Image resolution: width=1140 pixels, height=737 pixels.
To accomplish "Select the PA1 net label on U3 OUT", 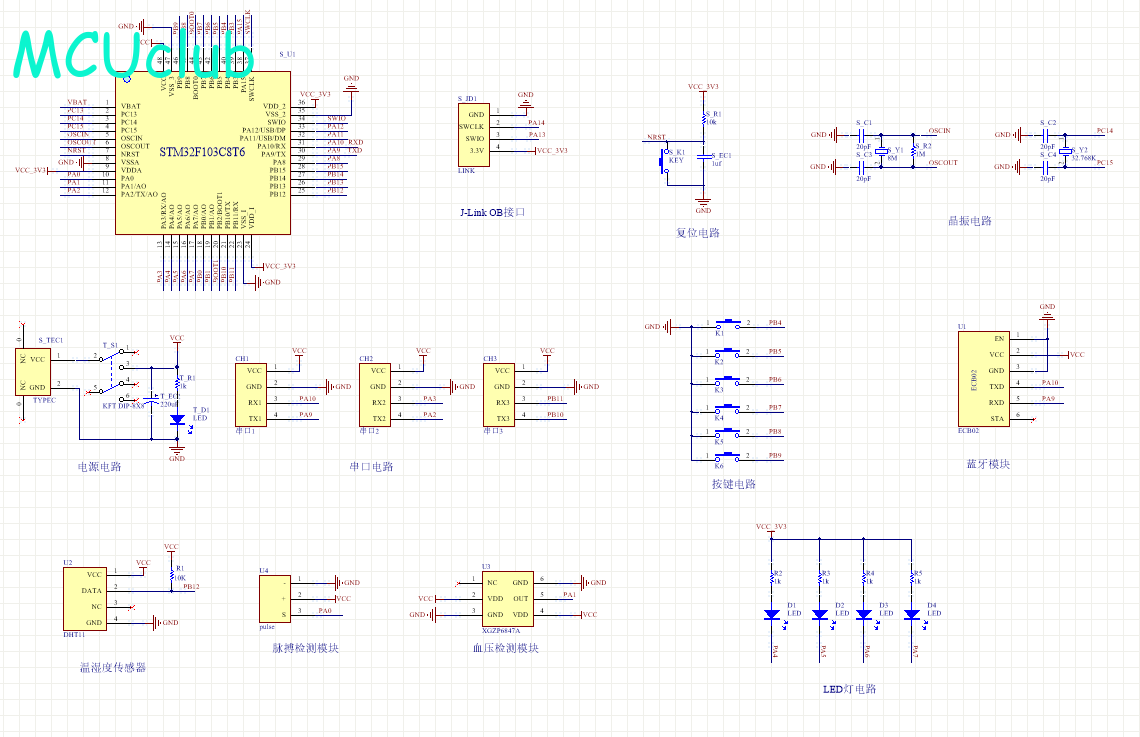I will [x=569, y=595].
